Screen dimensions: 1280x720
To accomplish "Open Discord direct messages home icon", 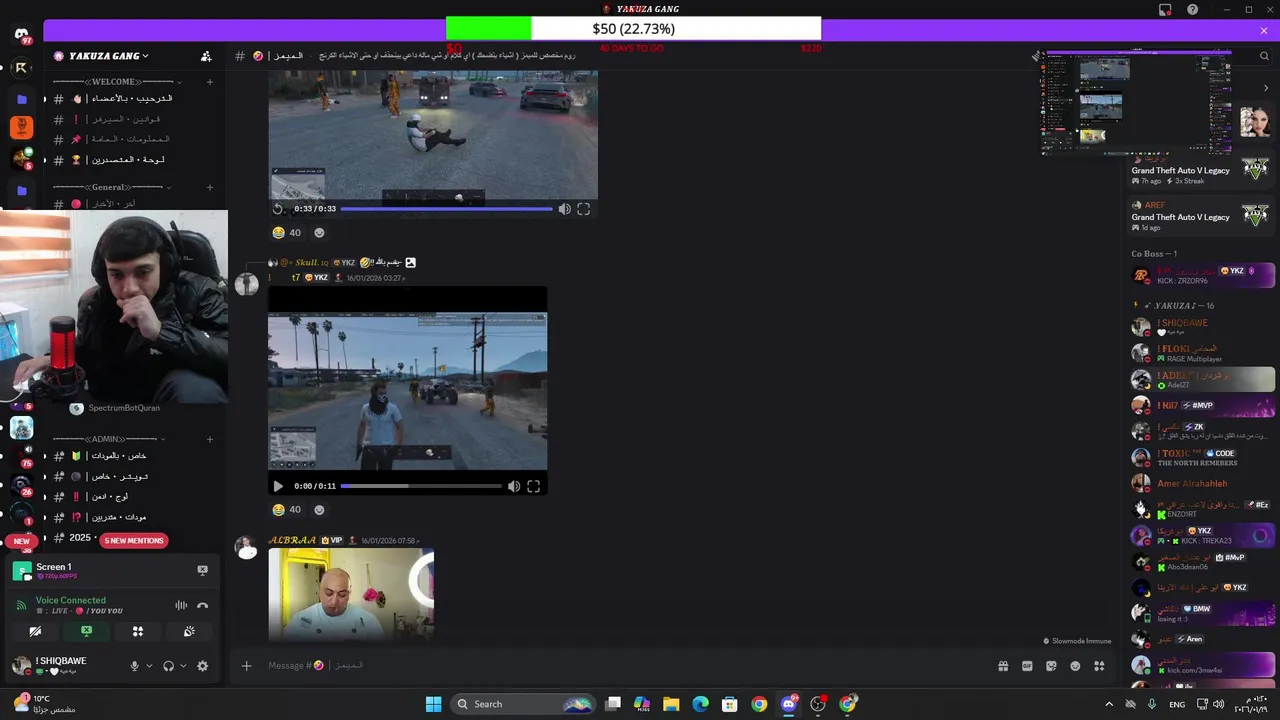I will 22,35.
